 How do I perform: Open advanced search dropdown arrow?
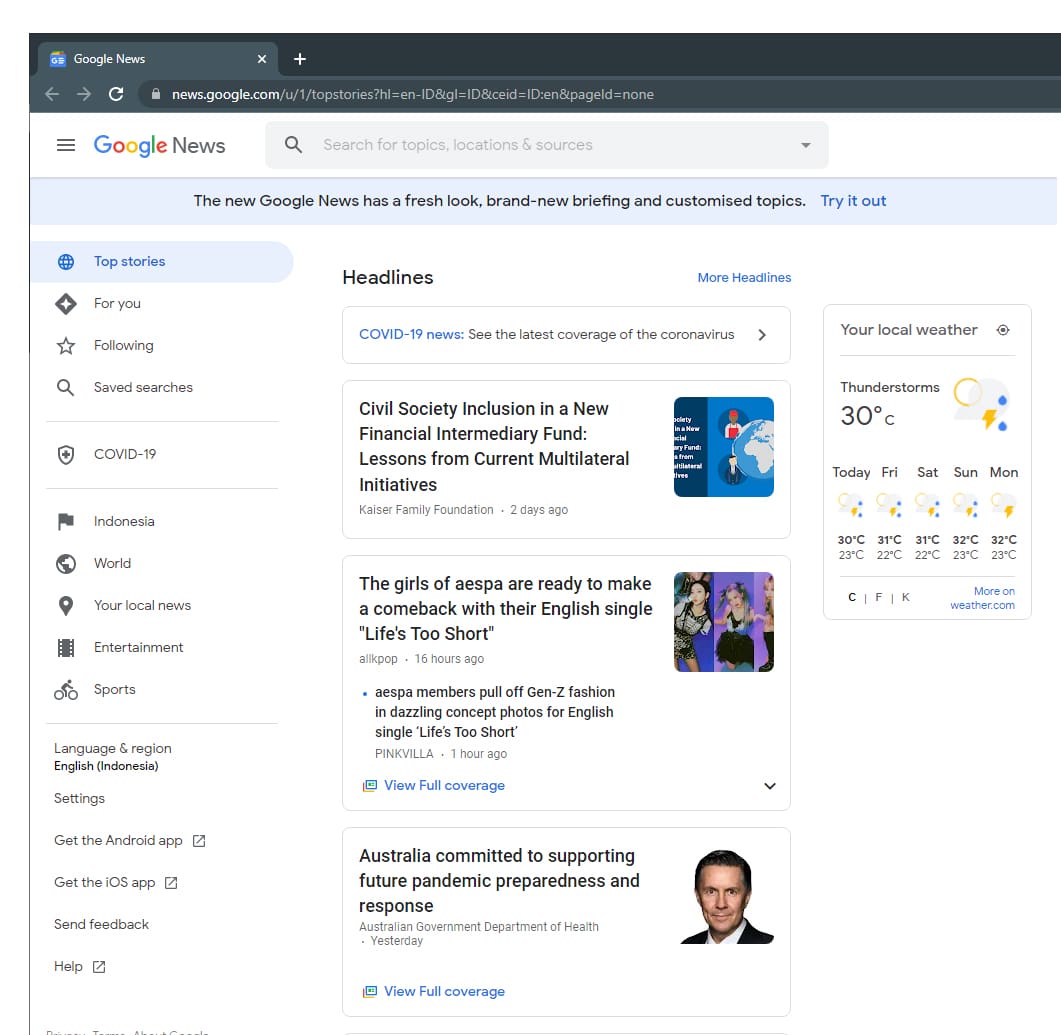(805, 145)
